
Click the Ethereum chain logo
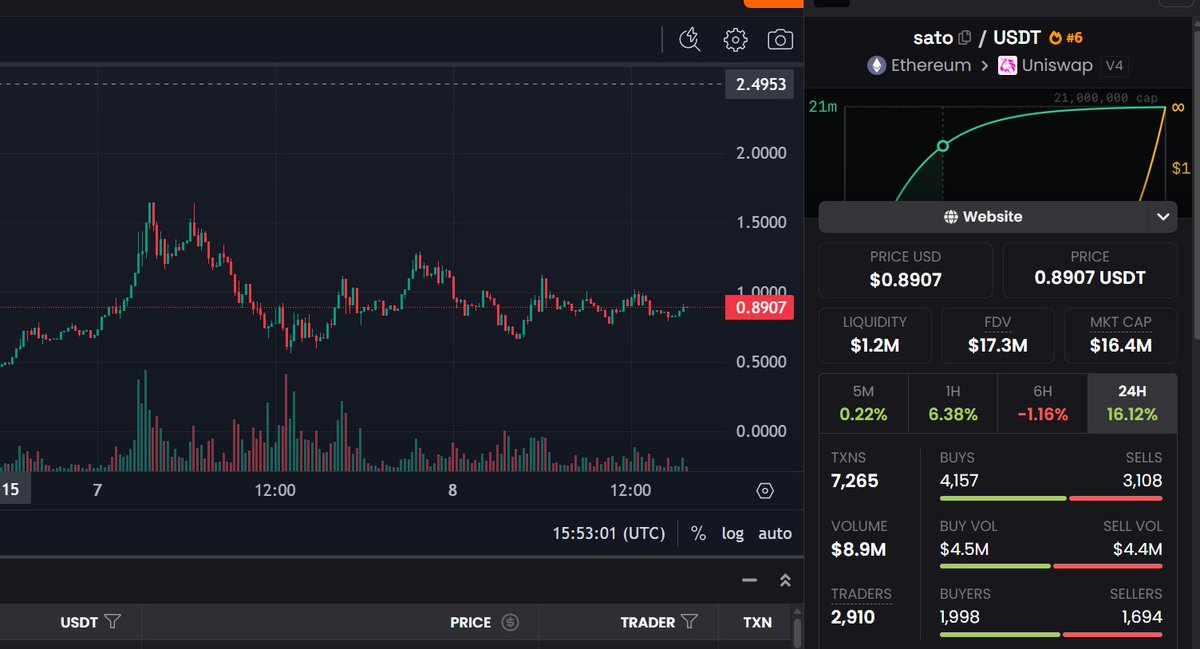pyautogui.click(x=876, y=66)
